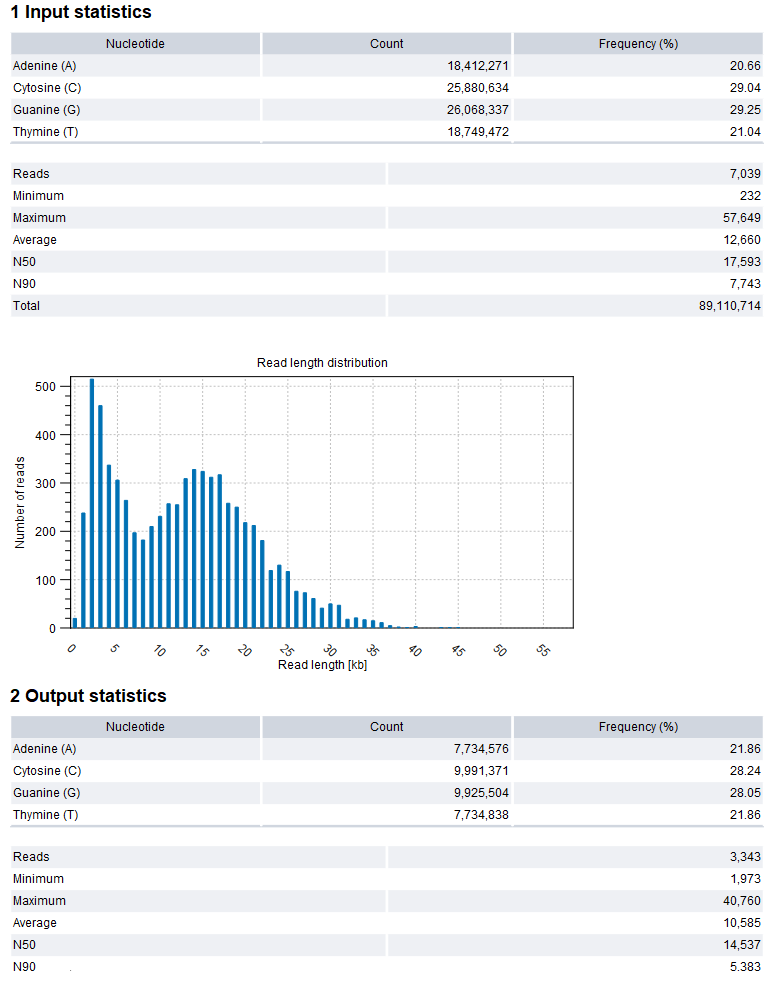Viewport: 770px width, 982px height.
Task: Select the Total value 89,110,714
Action: [727, 306]
